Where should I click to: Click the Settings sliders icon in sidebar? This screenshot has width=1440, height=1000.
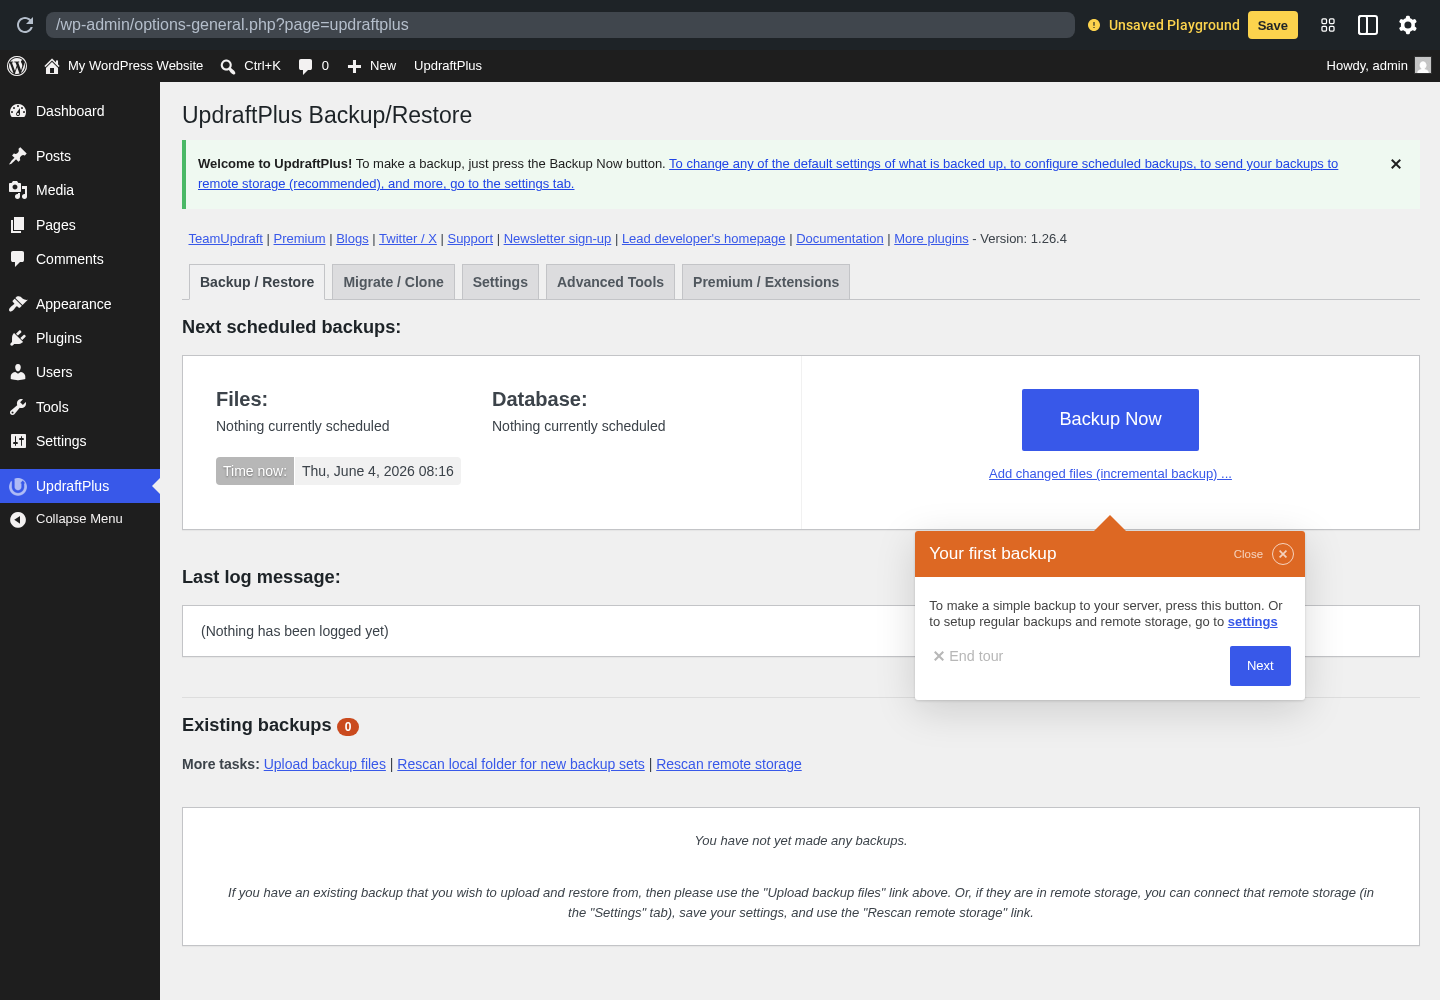coord(18,441)
